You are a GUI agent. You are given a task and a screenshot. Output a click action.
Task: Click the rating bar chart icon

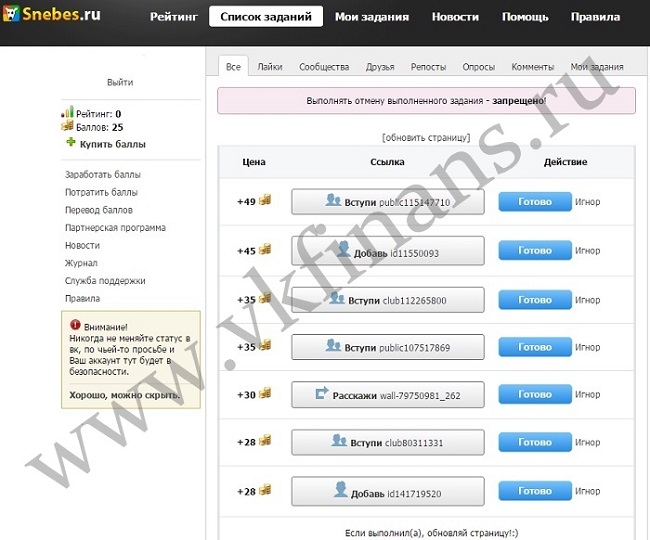coord(68,112)
